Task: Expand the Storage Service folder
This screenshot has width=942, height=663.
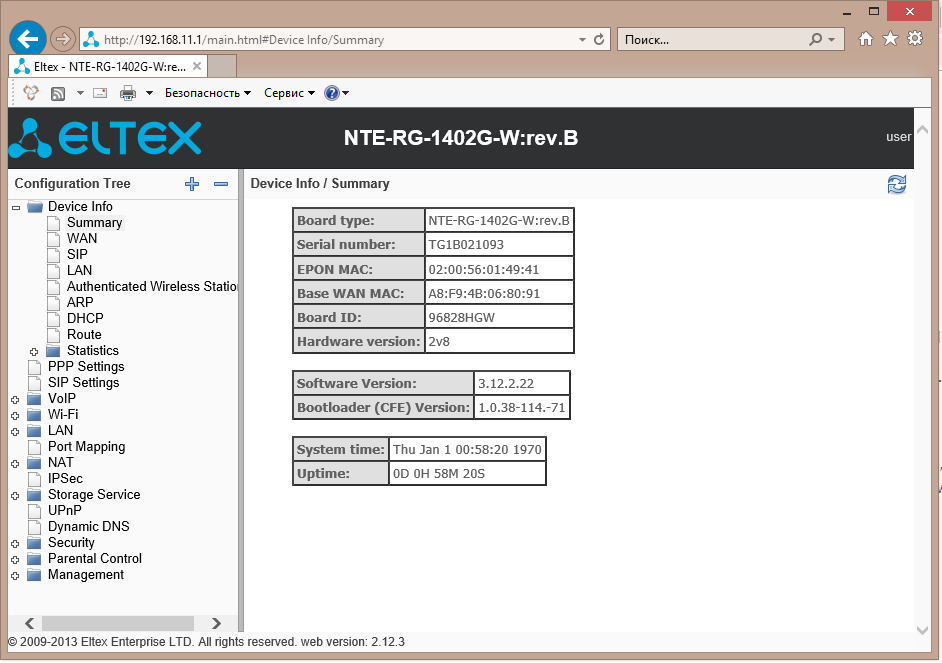Action: [16, 496]
